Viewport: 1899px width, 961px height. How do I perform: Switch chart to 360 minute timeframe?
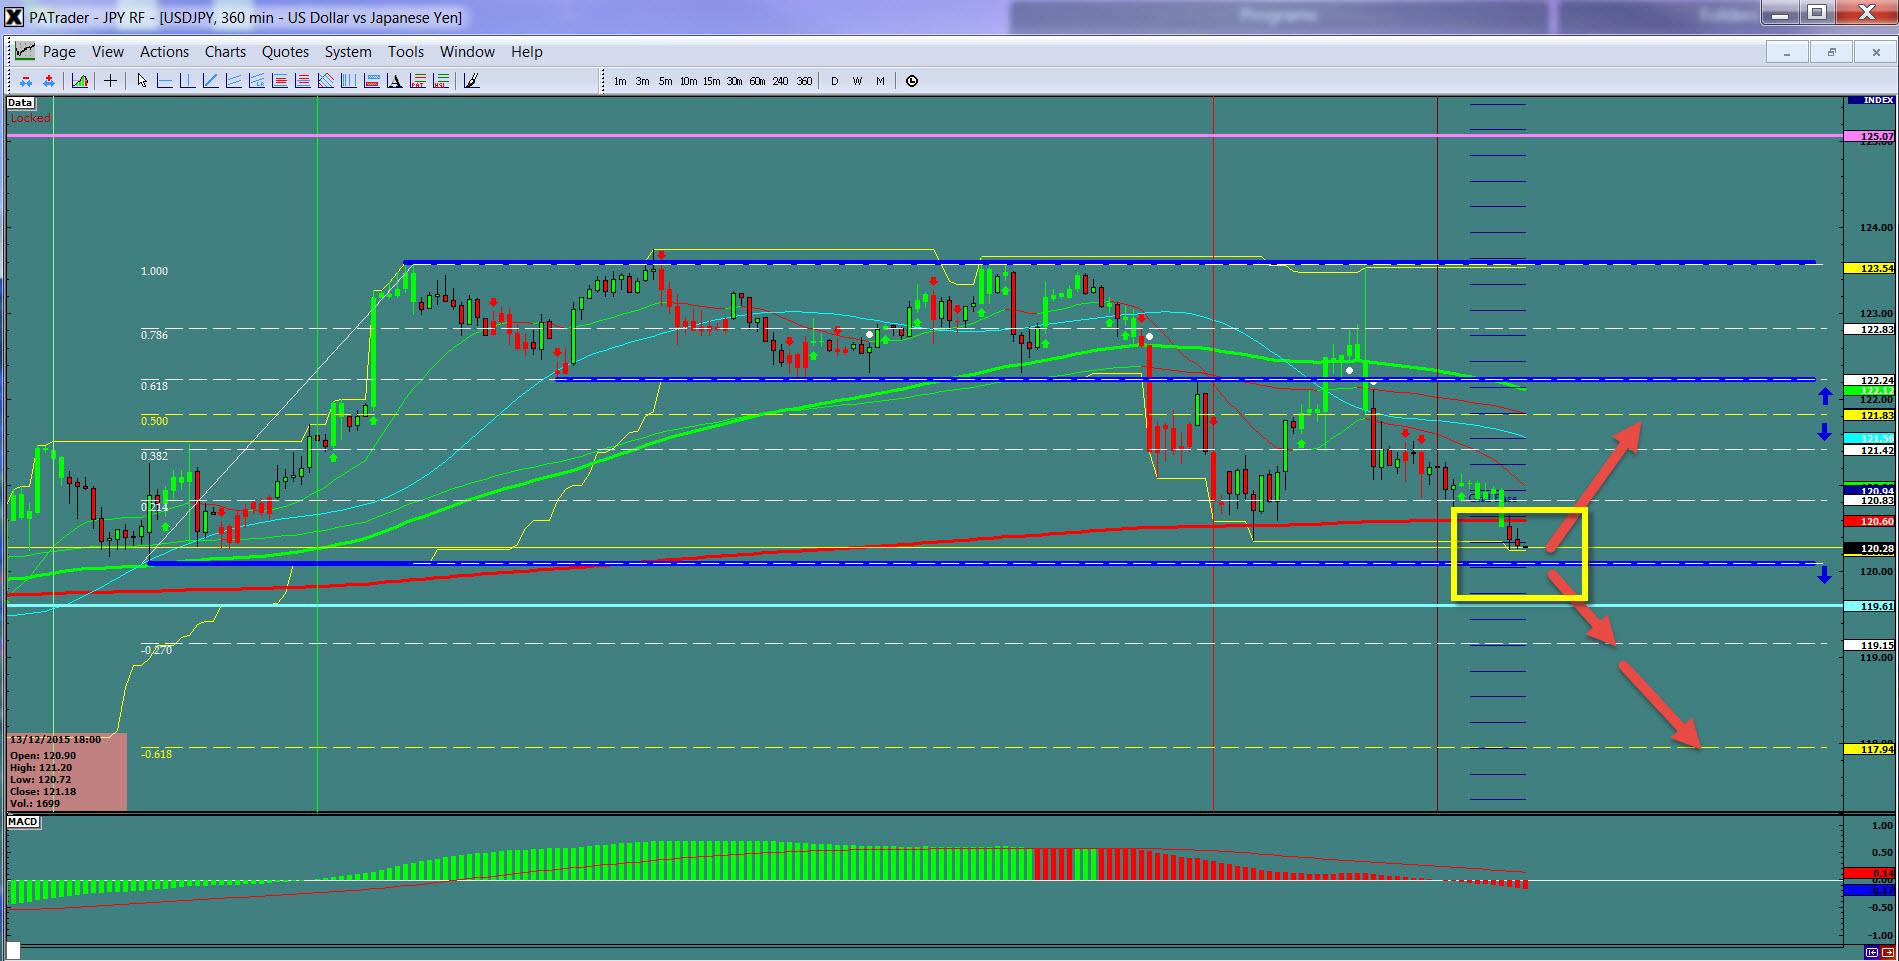click(804, 81)
